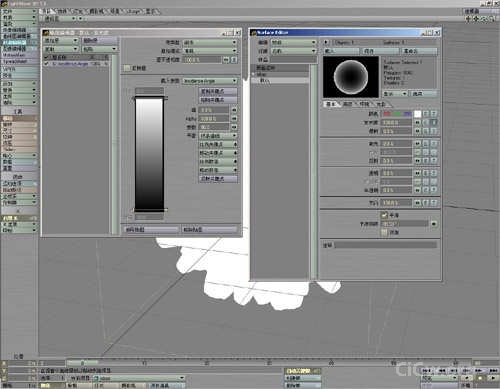This screenshot has height=389, width=500.
Task: Click white color swatch in Color row
Action: (x=417, y=114)
